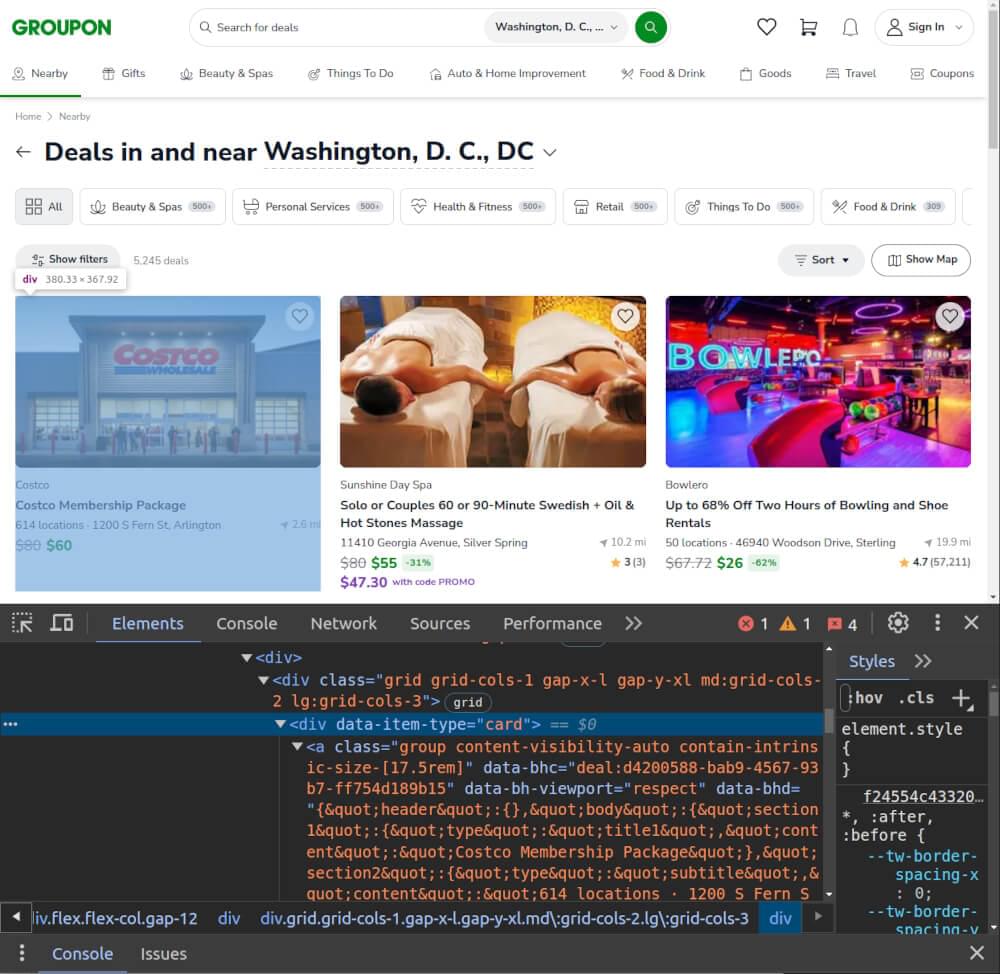Screen dimensions: 1000x974
Task: Select the inspect element tool in DevTools
Action: point(20,622)
